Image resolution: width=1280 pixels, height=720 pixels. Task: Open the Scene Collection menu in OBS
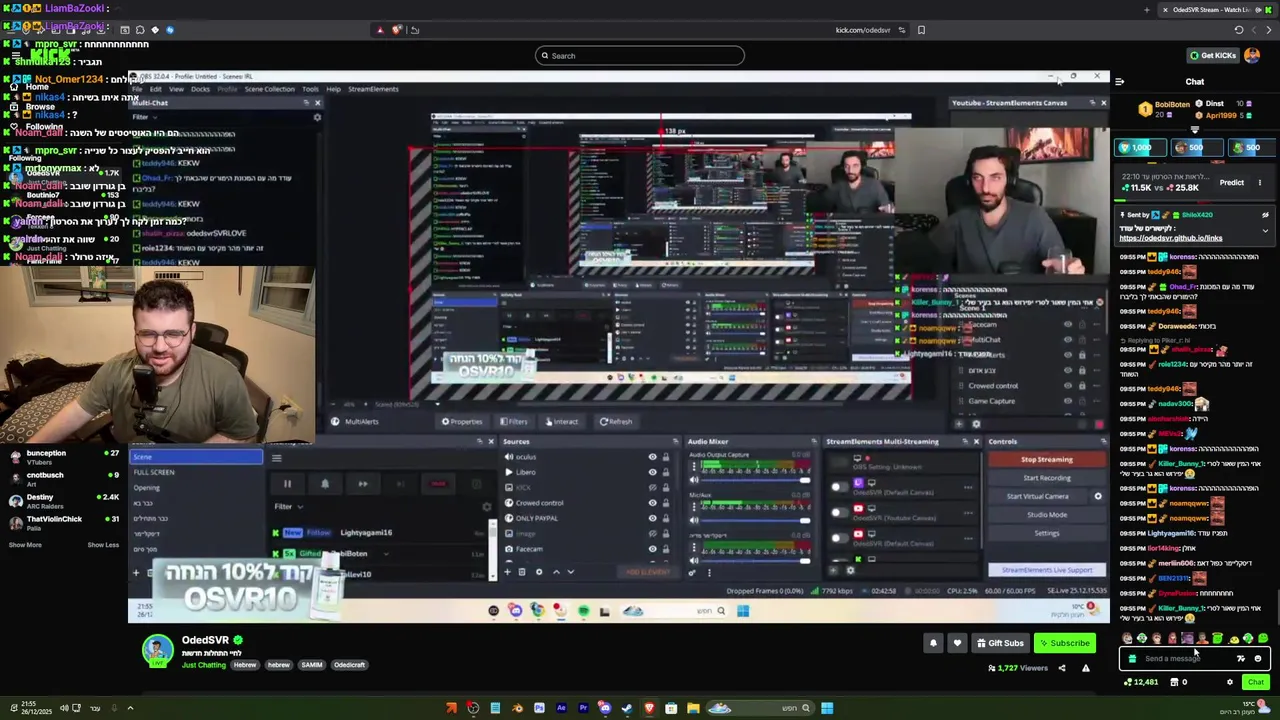pos(270,89)
